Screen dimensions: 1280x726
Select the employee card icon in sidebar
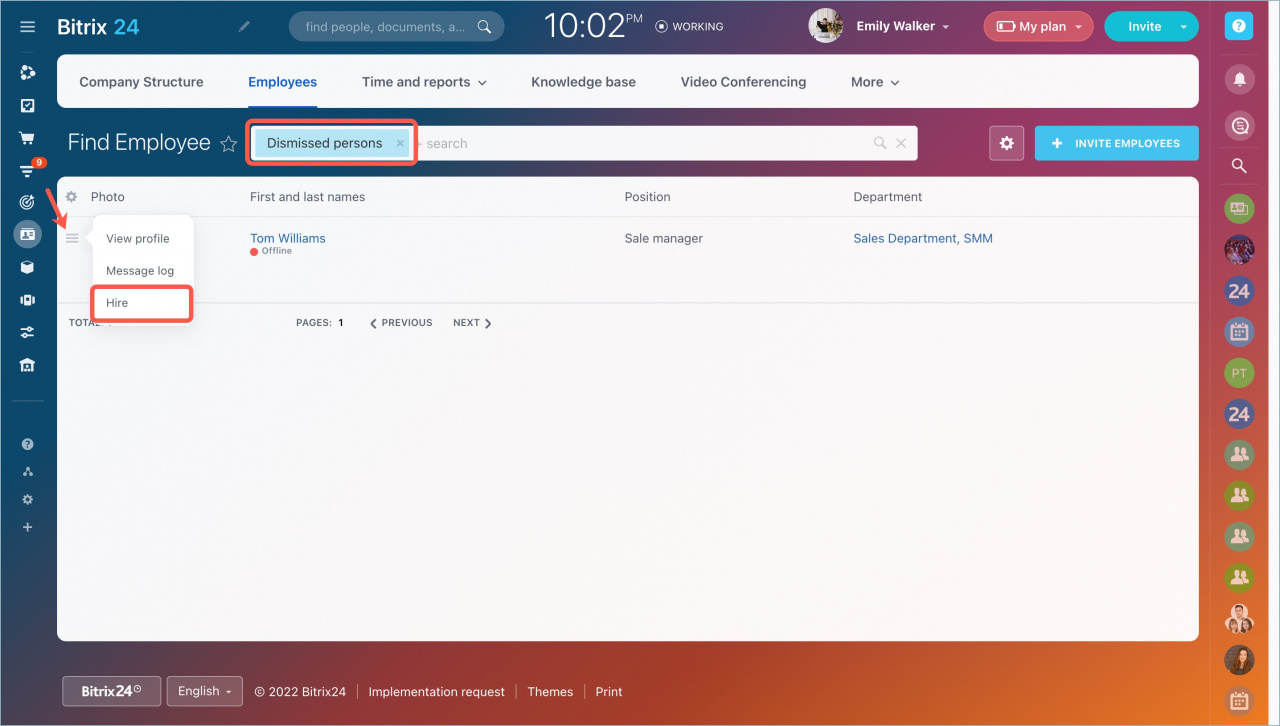coord(27,234)
